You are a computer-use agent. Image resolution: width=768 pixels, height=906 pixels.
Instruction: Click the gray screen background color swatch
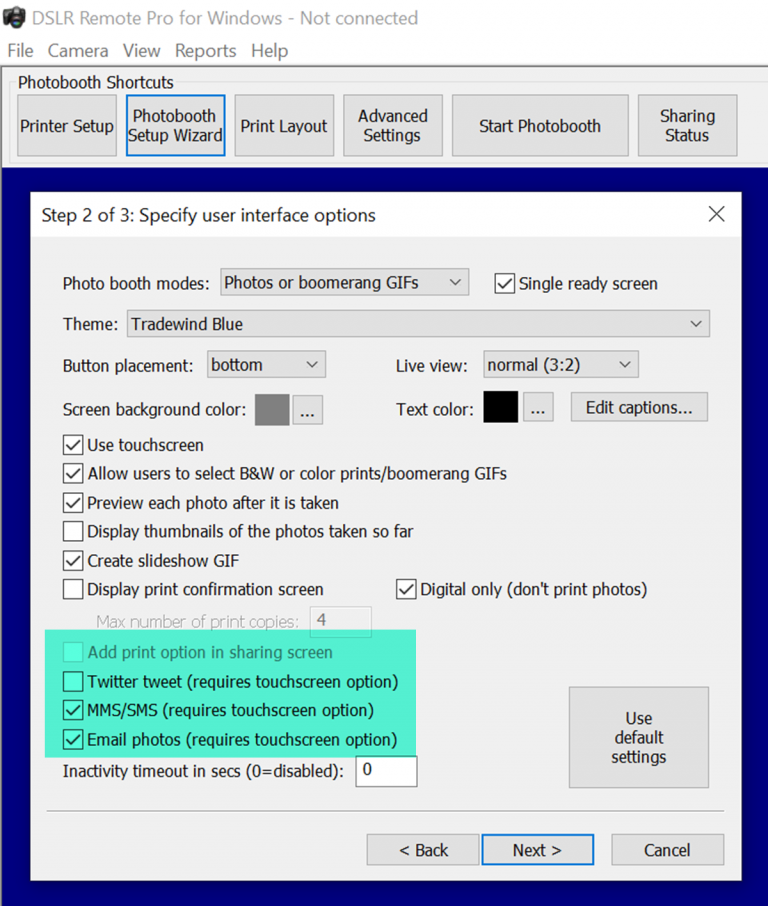[x=272, y=410]
